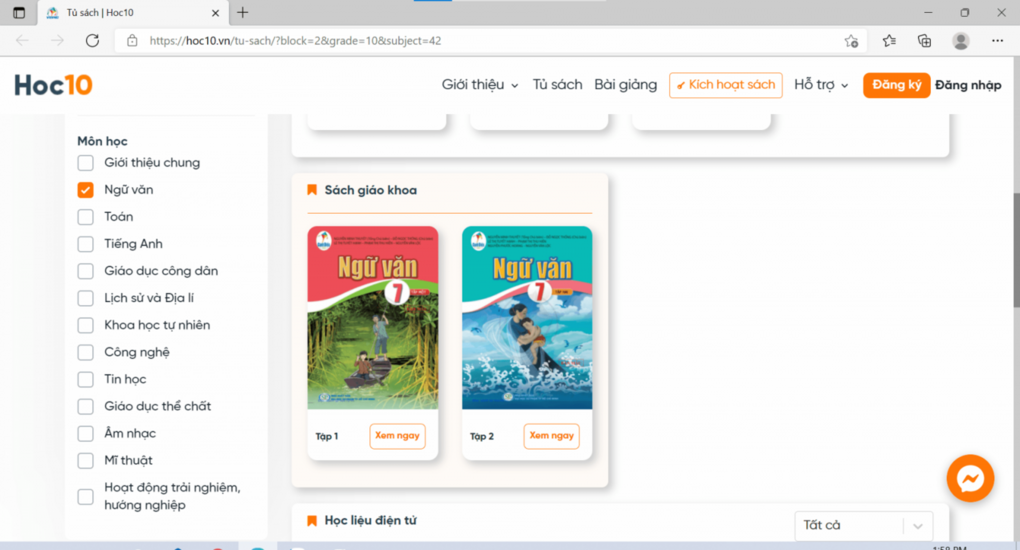Uncheck the Ngữ văn checkbox
Viewport: 1020px width, 550px height.
(85, 189)
